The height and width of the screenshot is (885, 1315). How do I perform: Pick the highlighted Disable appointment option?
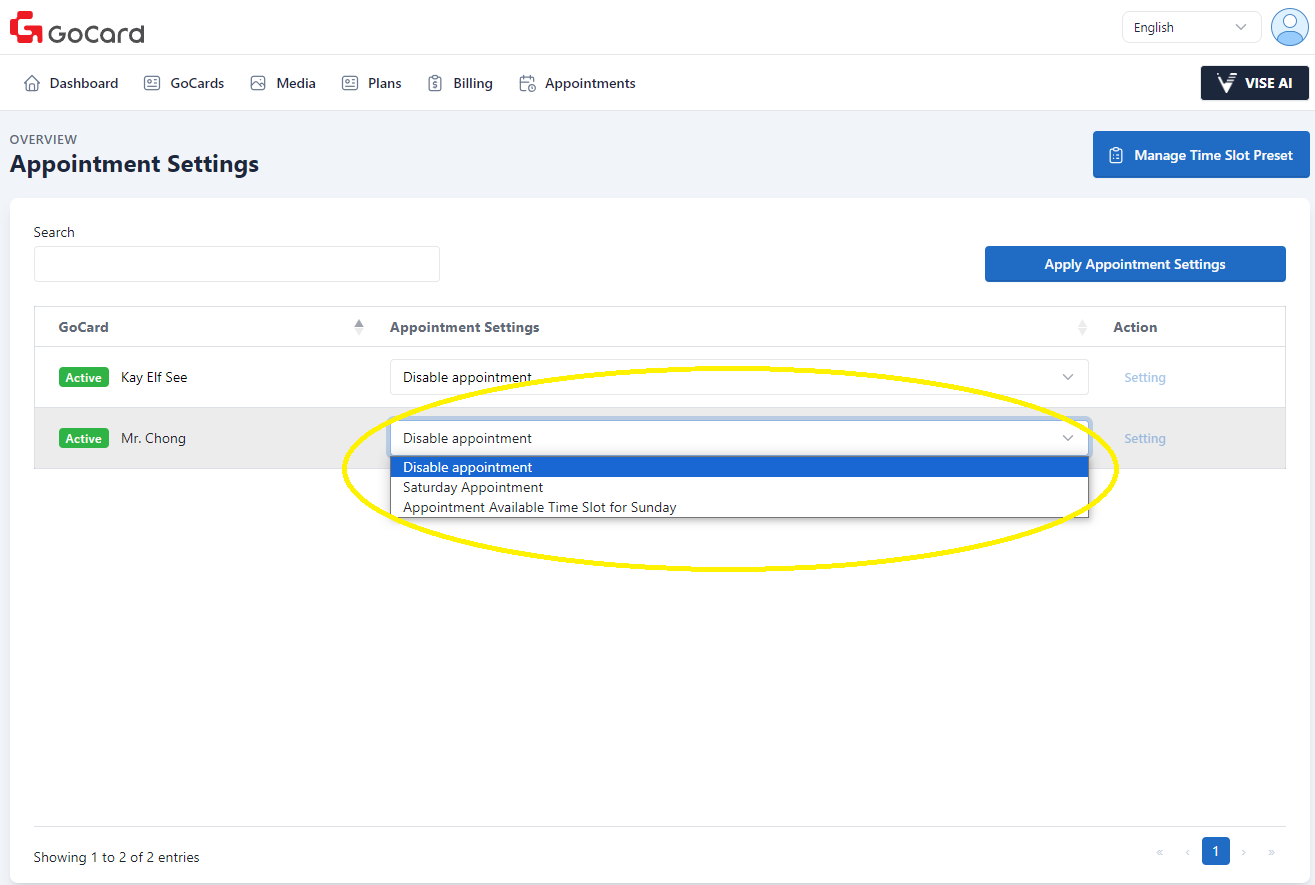[x=468, y=467]
